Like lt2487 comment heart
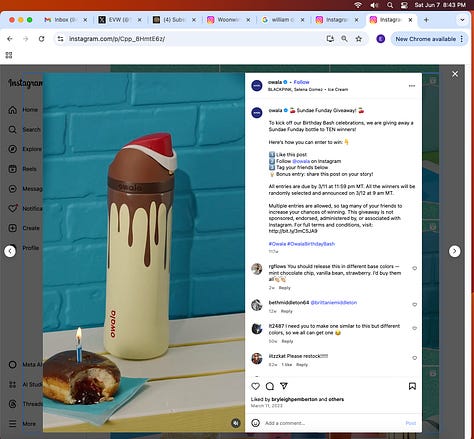 click(414, 328)
